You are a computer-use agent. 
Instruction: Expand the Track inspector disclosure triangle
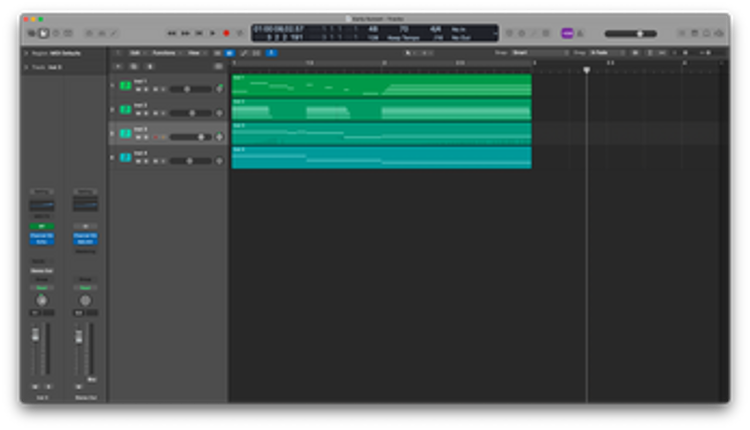click(26, 67)
